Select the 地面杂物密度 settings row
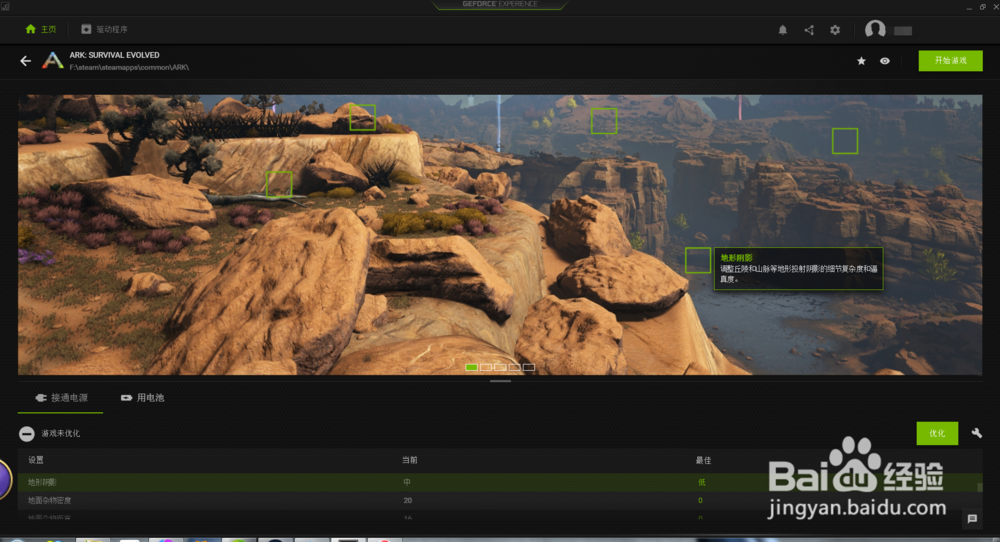The image size is (1000, 542). tap(499, 501)
